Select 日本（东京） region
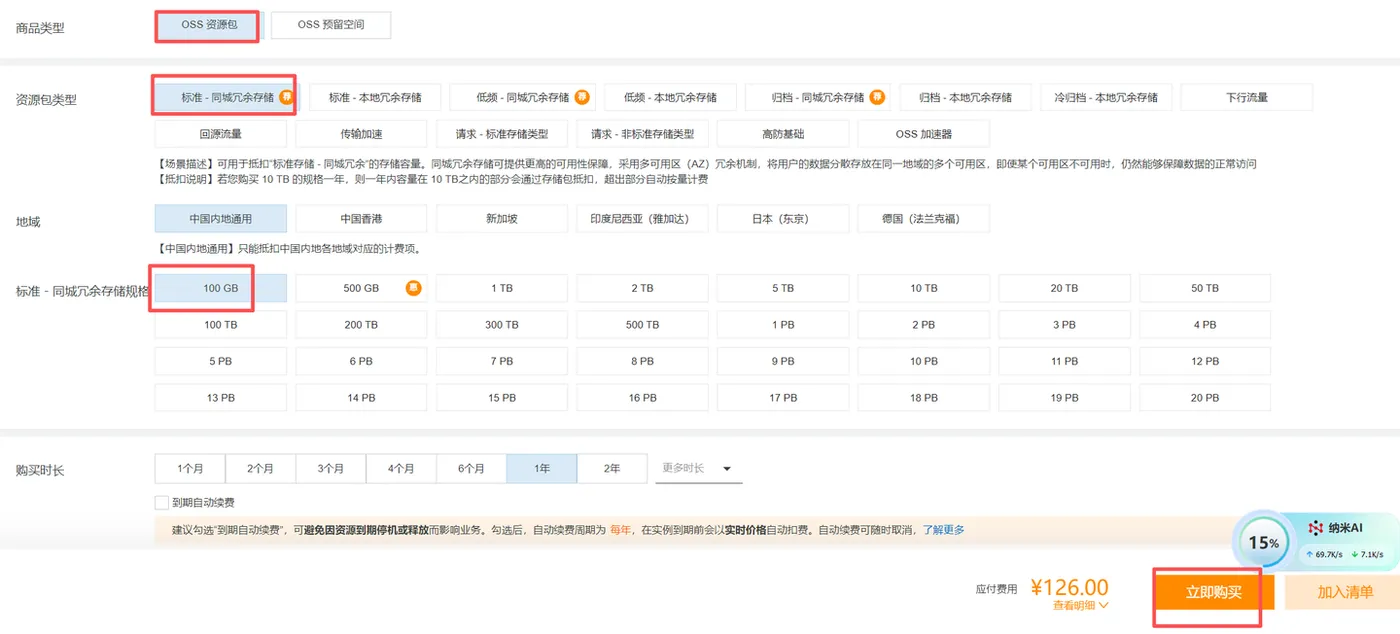 (782, 218)
